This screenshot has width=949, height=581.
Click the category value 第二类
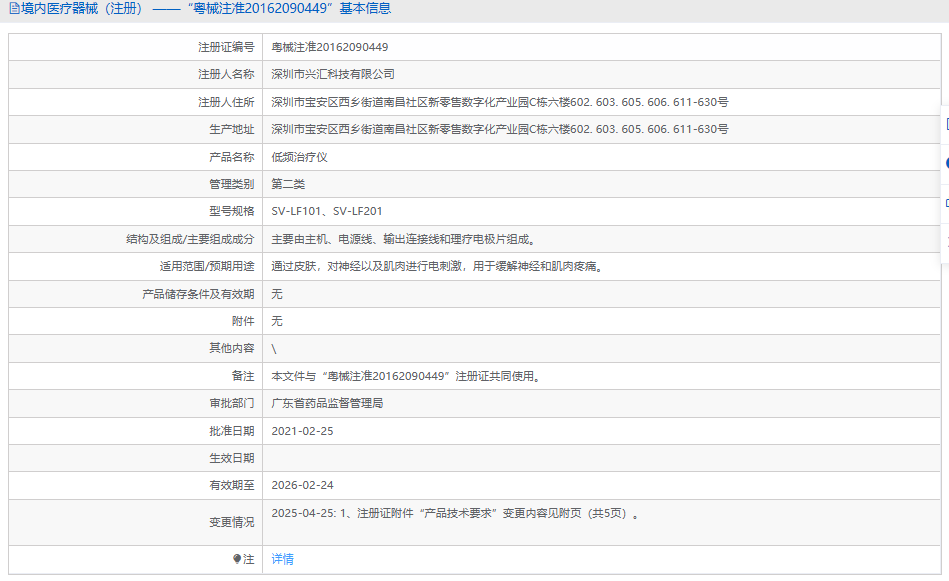tap(287, 185)
